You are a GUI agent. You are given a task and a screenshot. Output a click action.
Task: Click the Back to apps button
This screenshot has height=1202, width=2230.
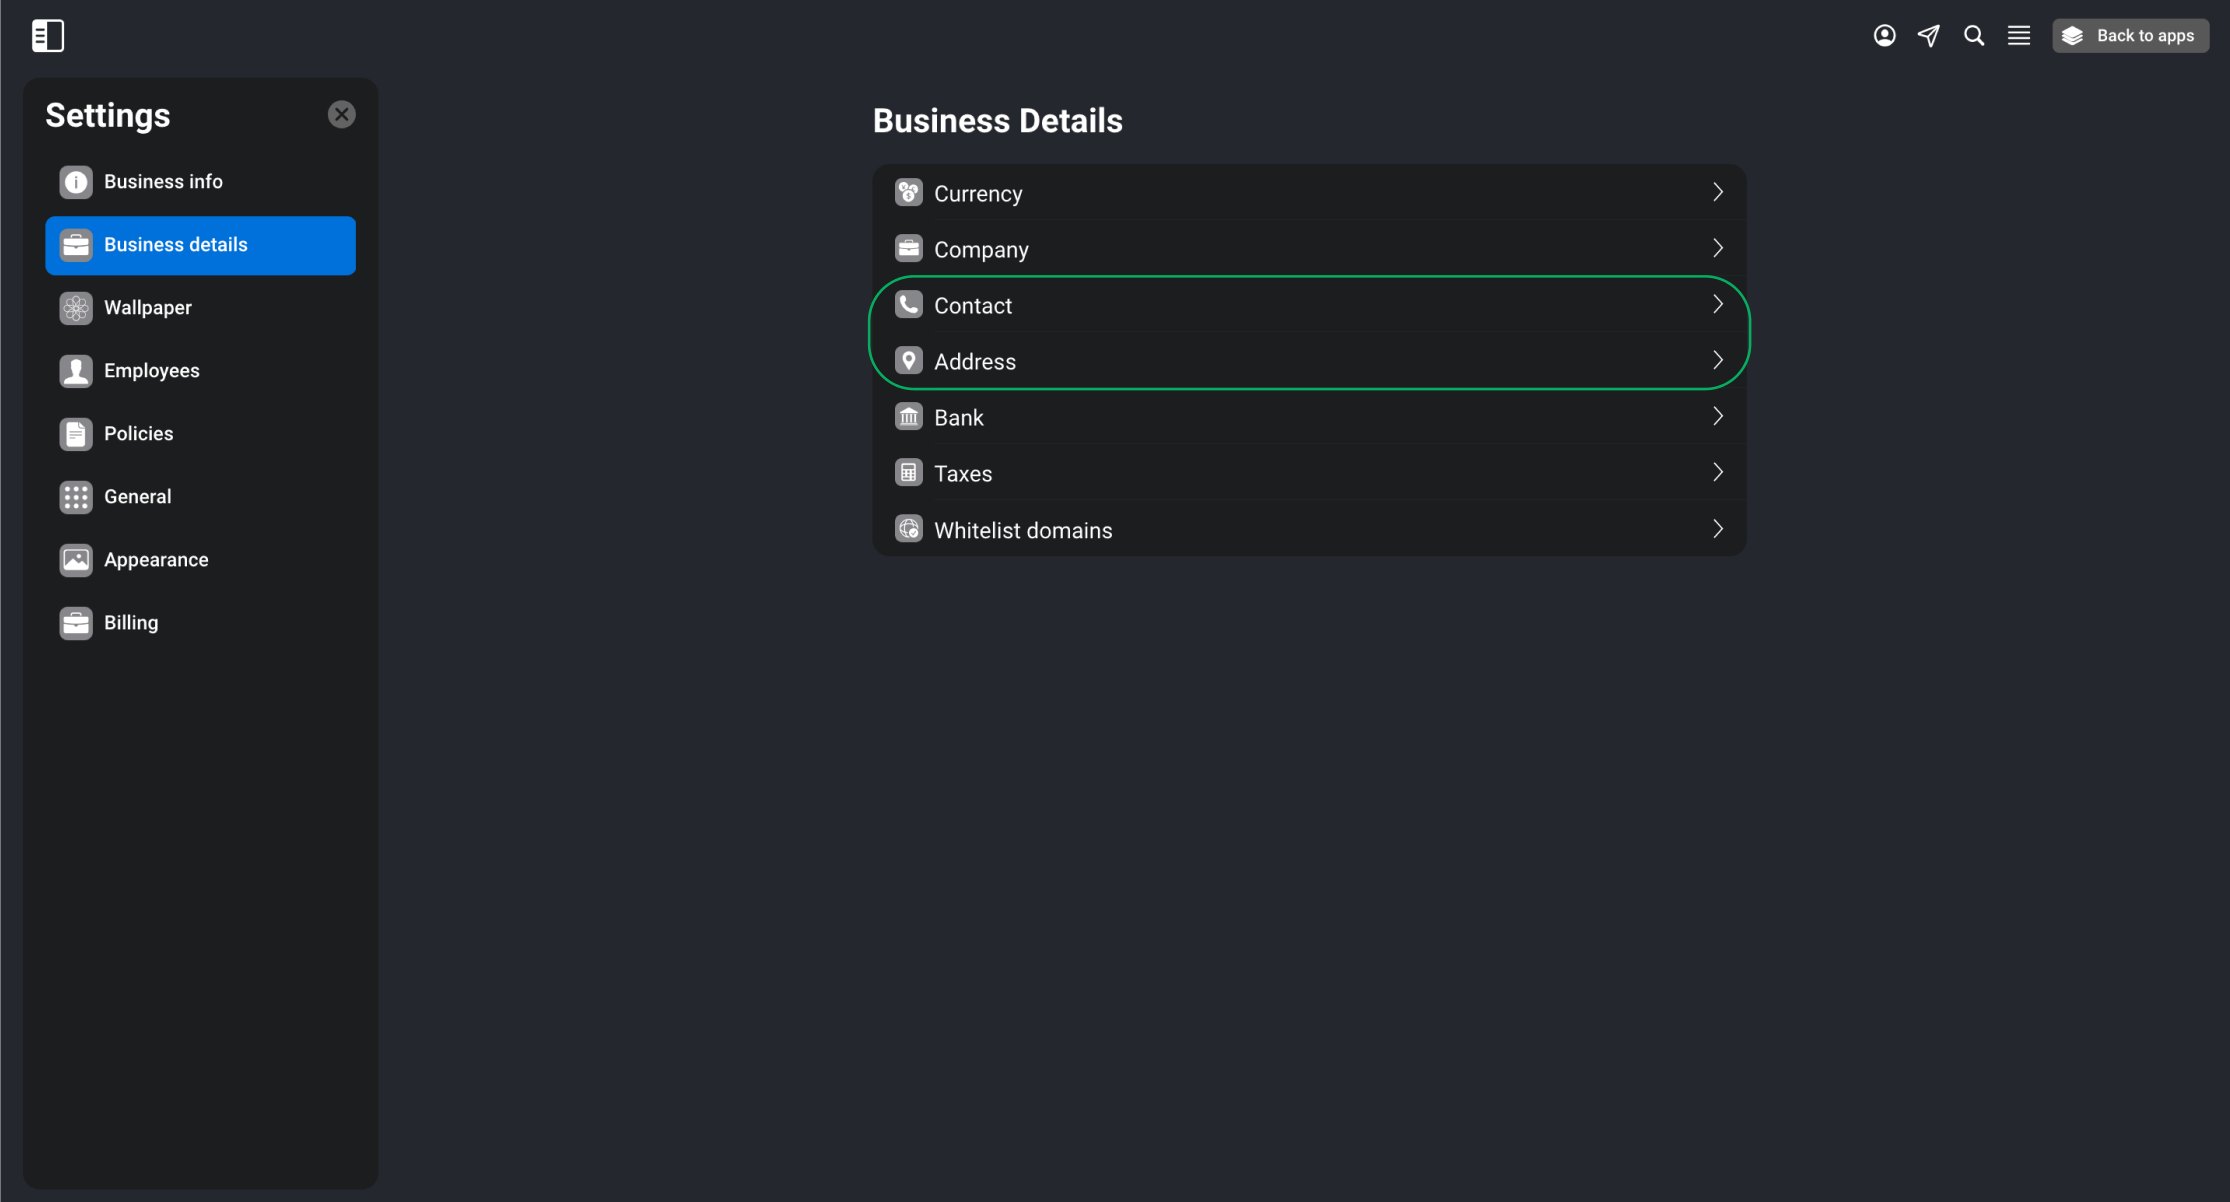[2131, 36]
